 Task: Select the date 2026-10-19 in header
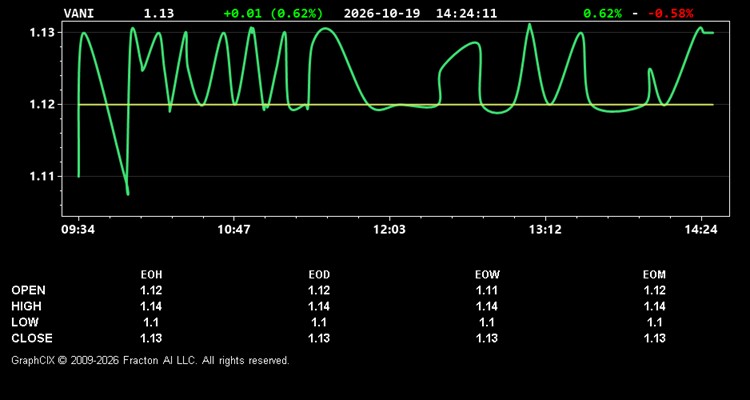point(382,13)
